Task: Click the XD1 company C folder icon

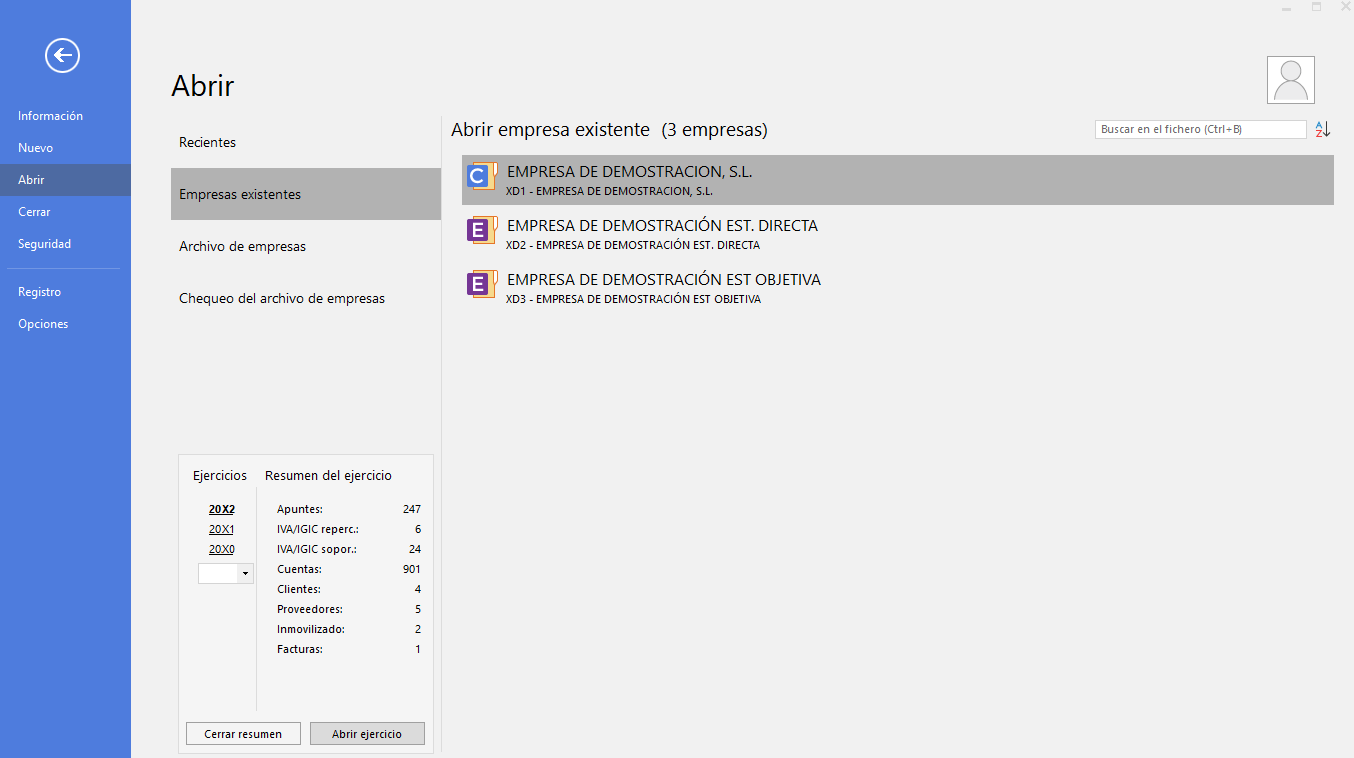Action: (x=482, y=177)
